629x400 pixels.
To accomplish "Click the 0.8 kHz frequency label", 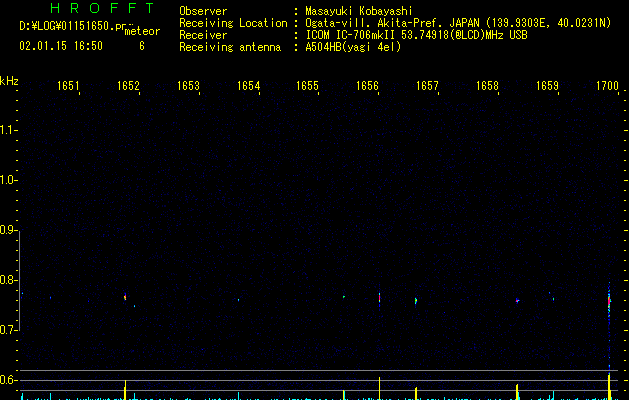I will 8,280.
